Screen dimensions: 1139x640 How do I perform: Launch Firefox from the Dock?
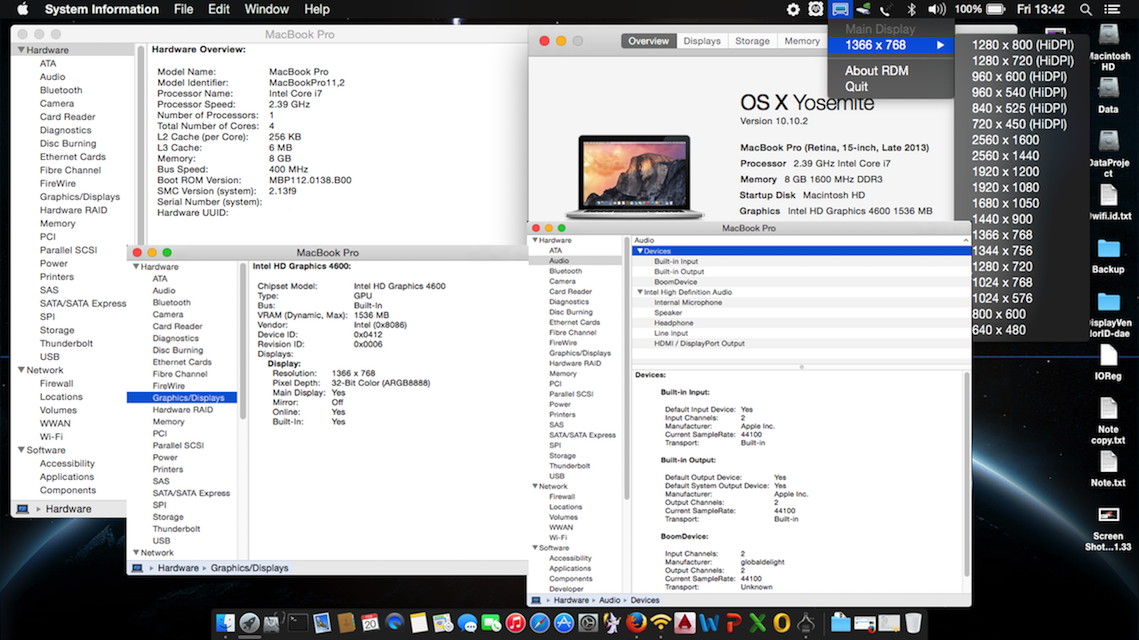click(x=636, y=623)
